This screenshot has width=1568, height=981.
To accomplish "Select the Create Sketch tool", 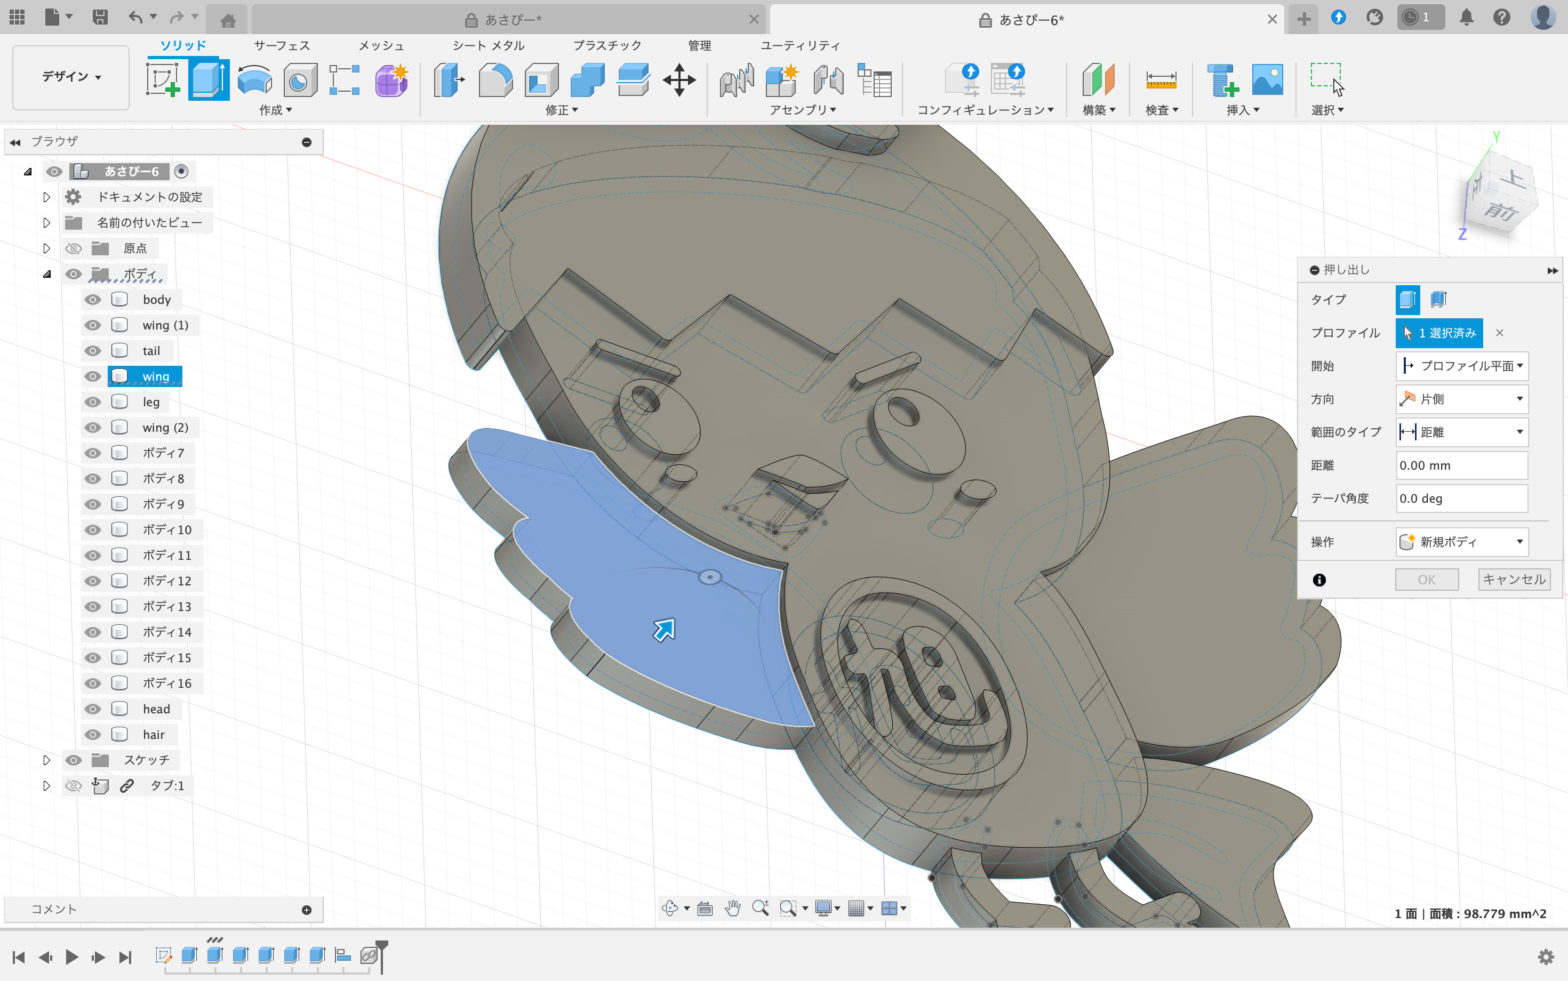I will tap(163, 80).
